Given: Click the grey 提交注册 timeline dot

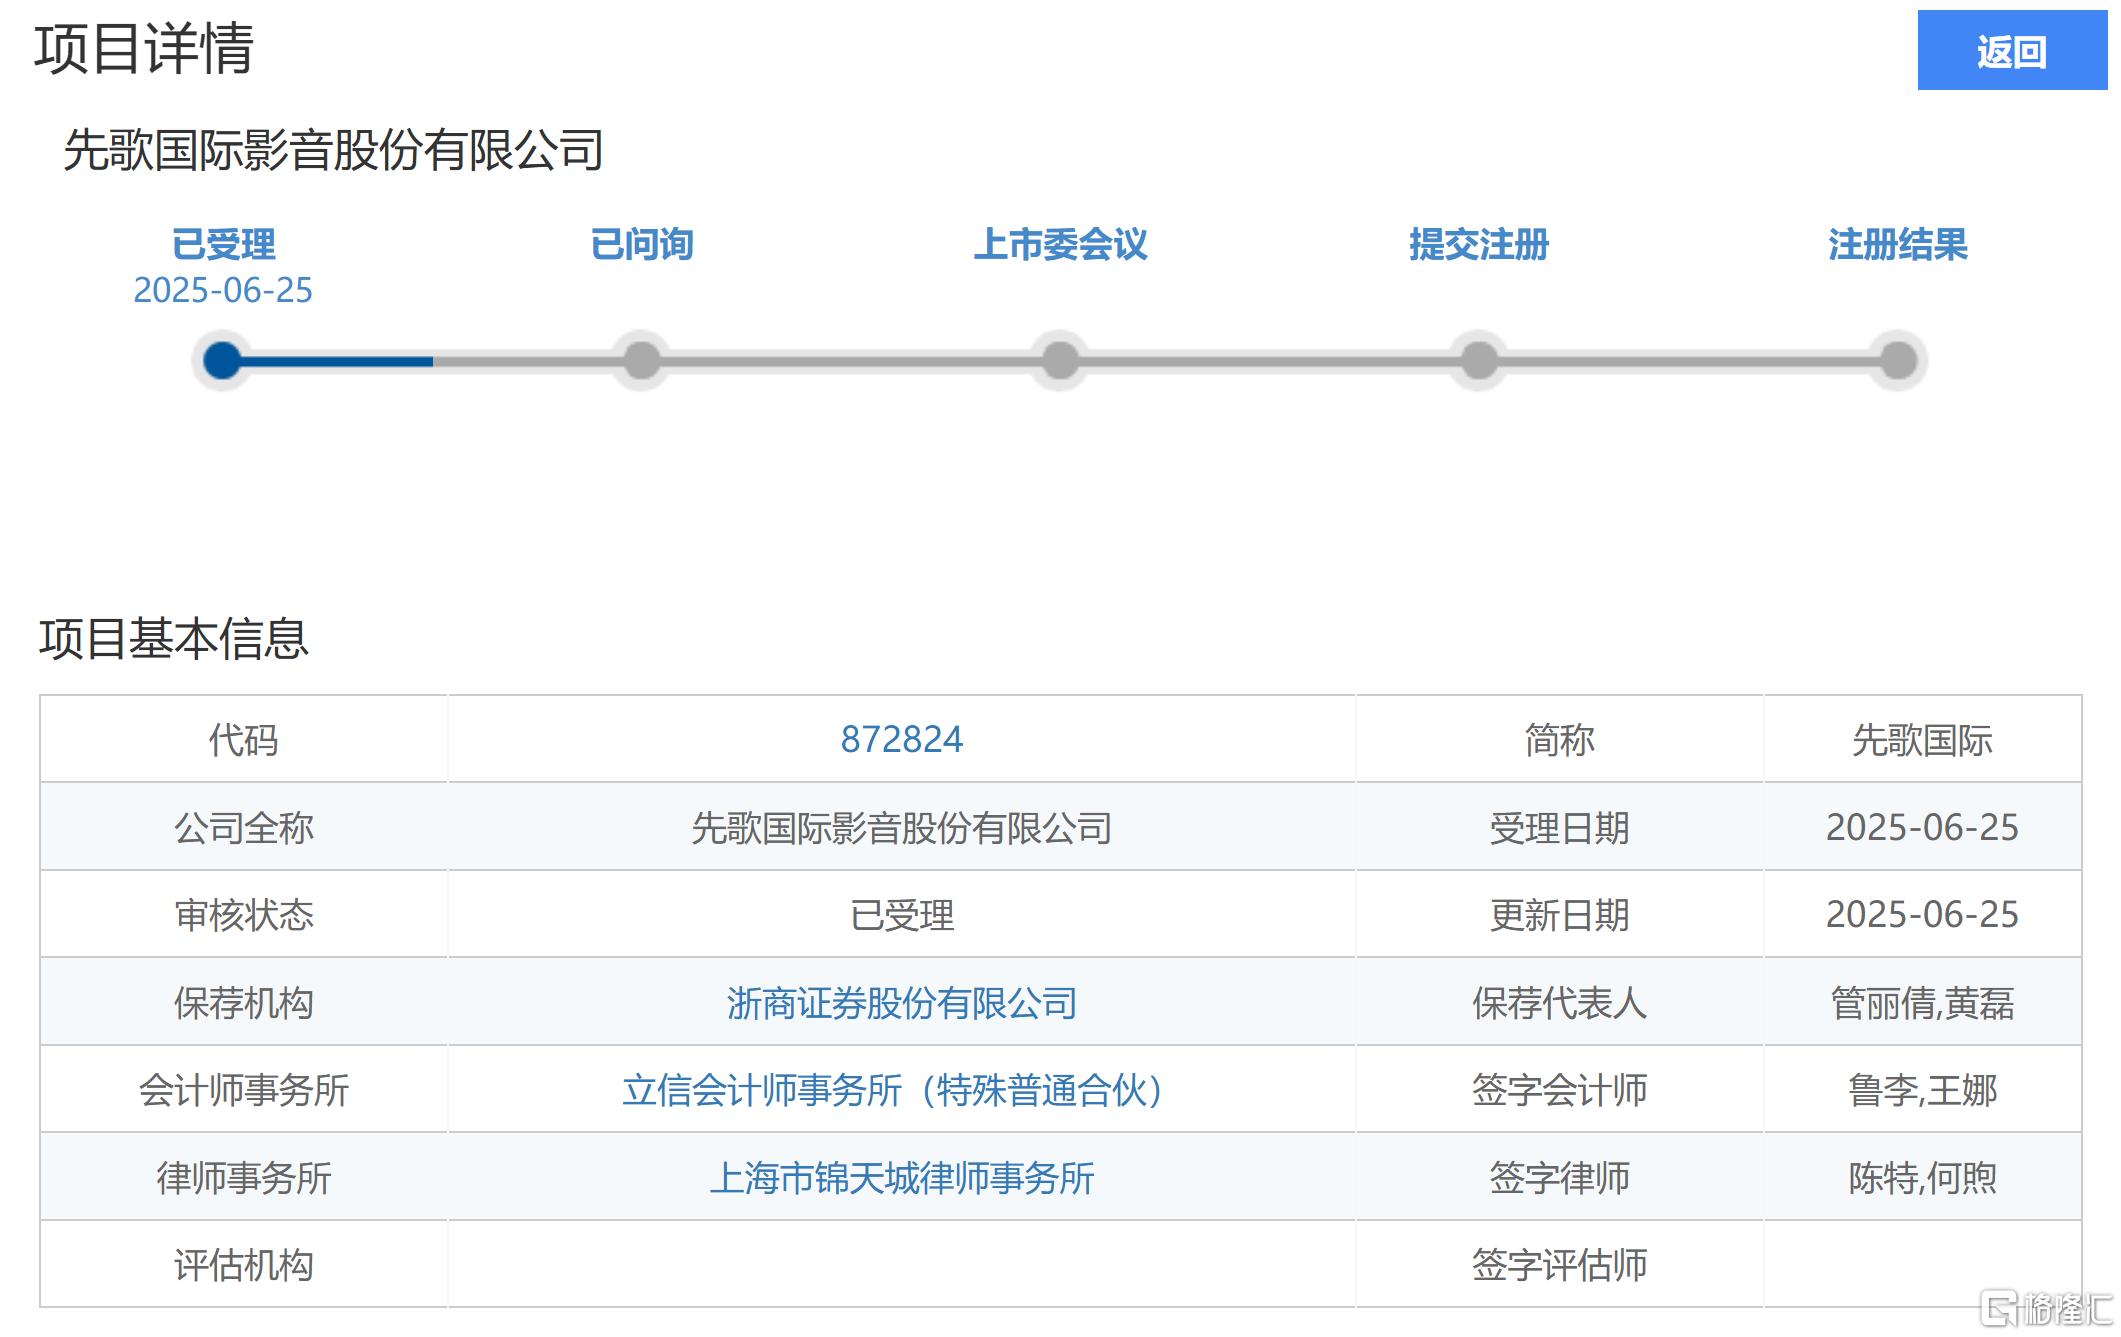Looking at the screenshot, I should (x=1479, y=360).
